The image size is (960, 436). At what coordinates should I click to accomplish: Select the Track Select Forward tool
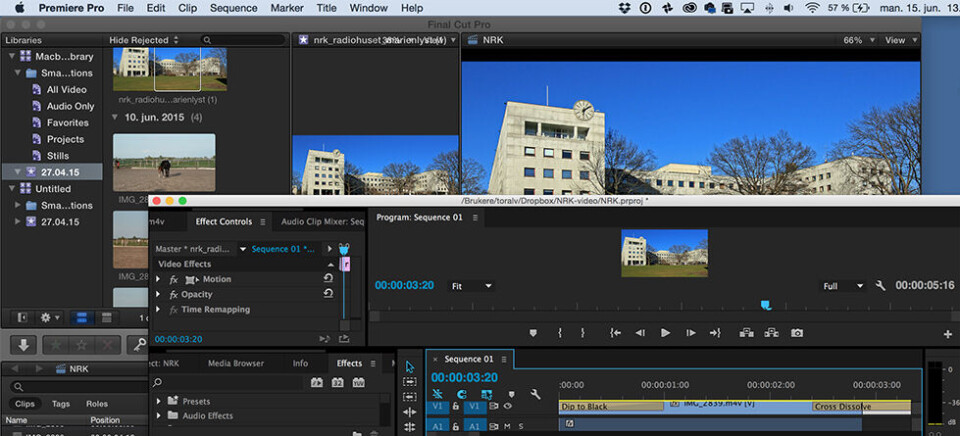410,382
